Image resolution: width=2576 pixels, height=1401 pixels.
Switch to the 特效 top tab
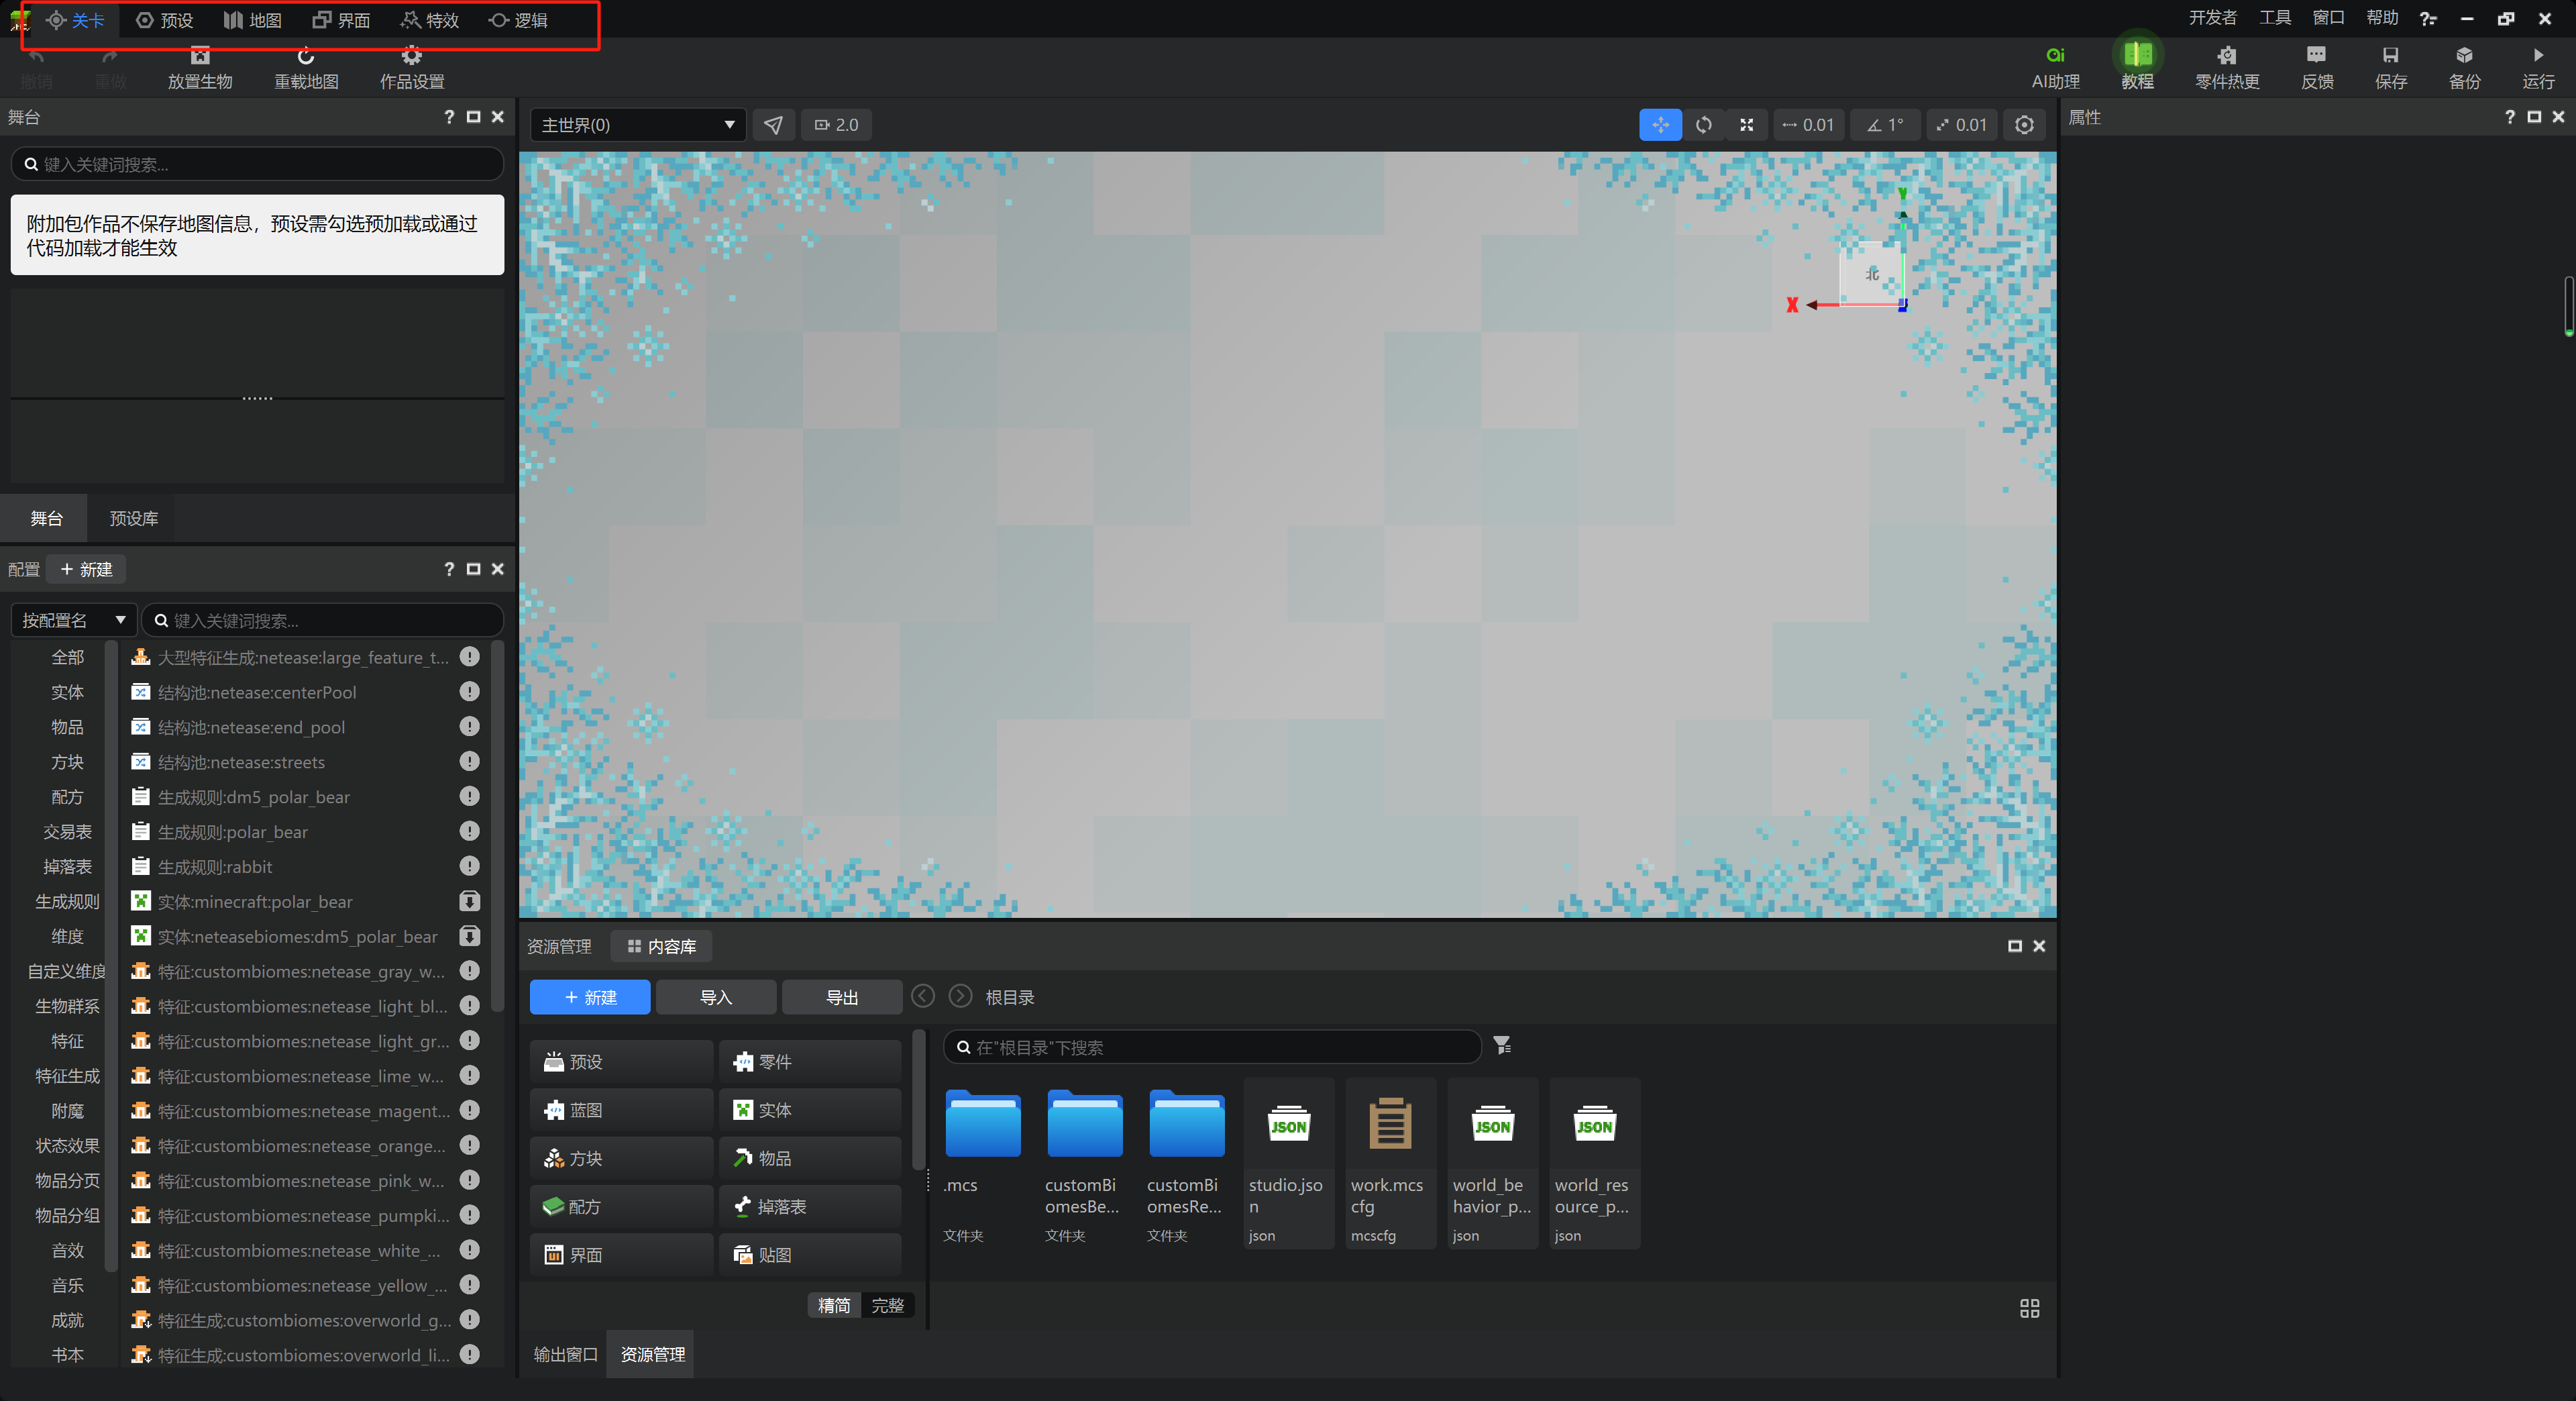430,20
